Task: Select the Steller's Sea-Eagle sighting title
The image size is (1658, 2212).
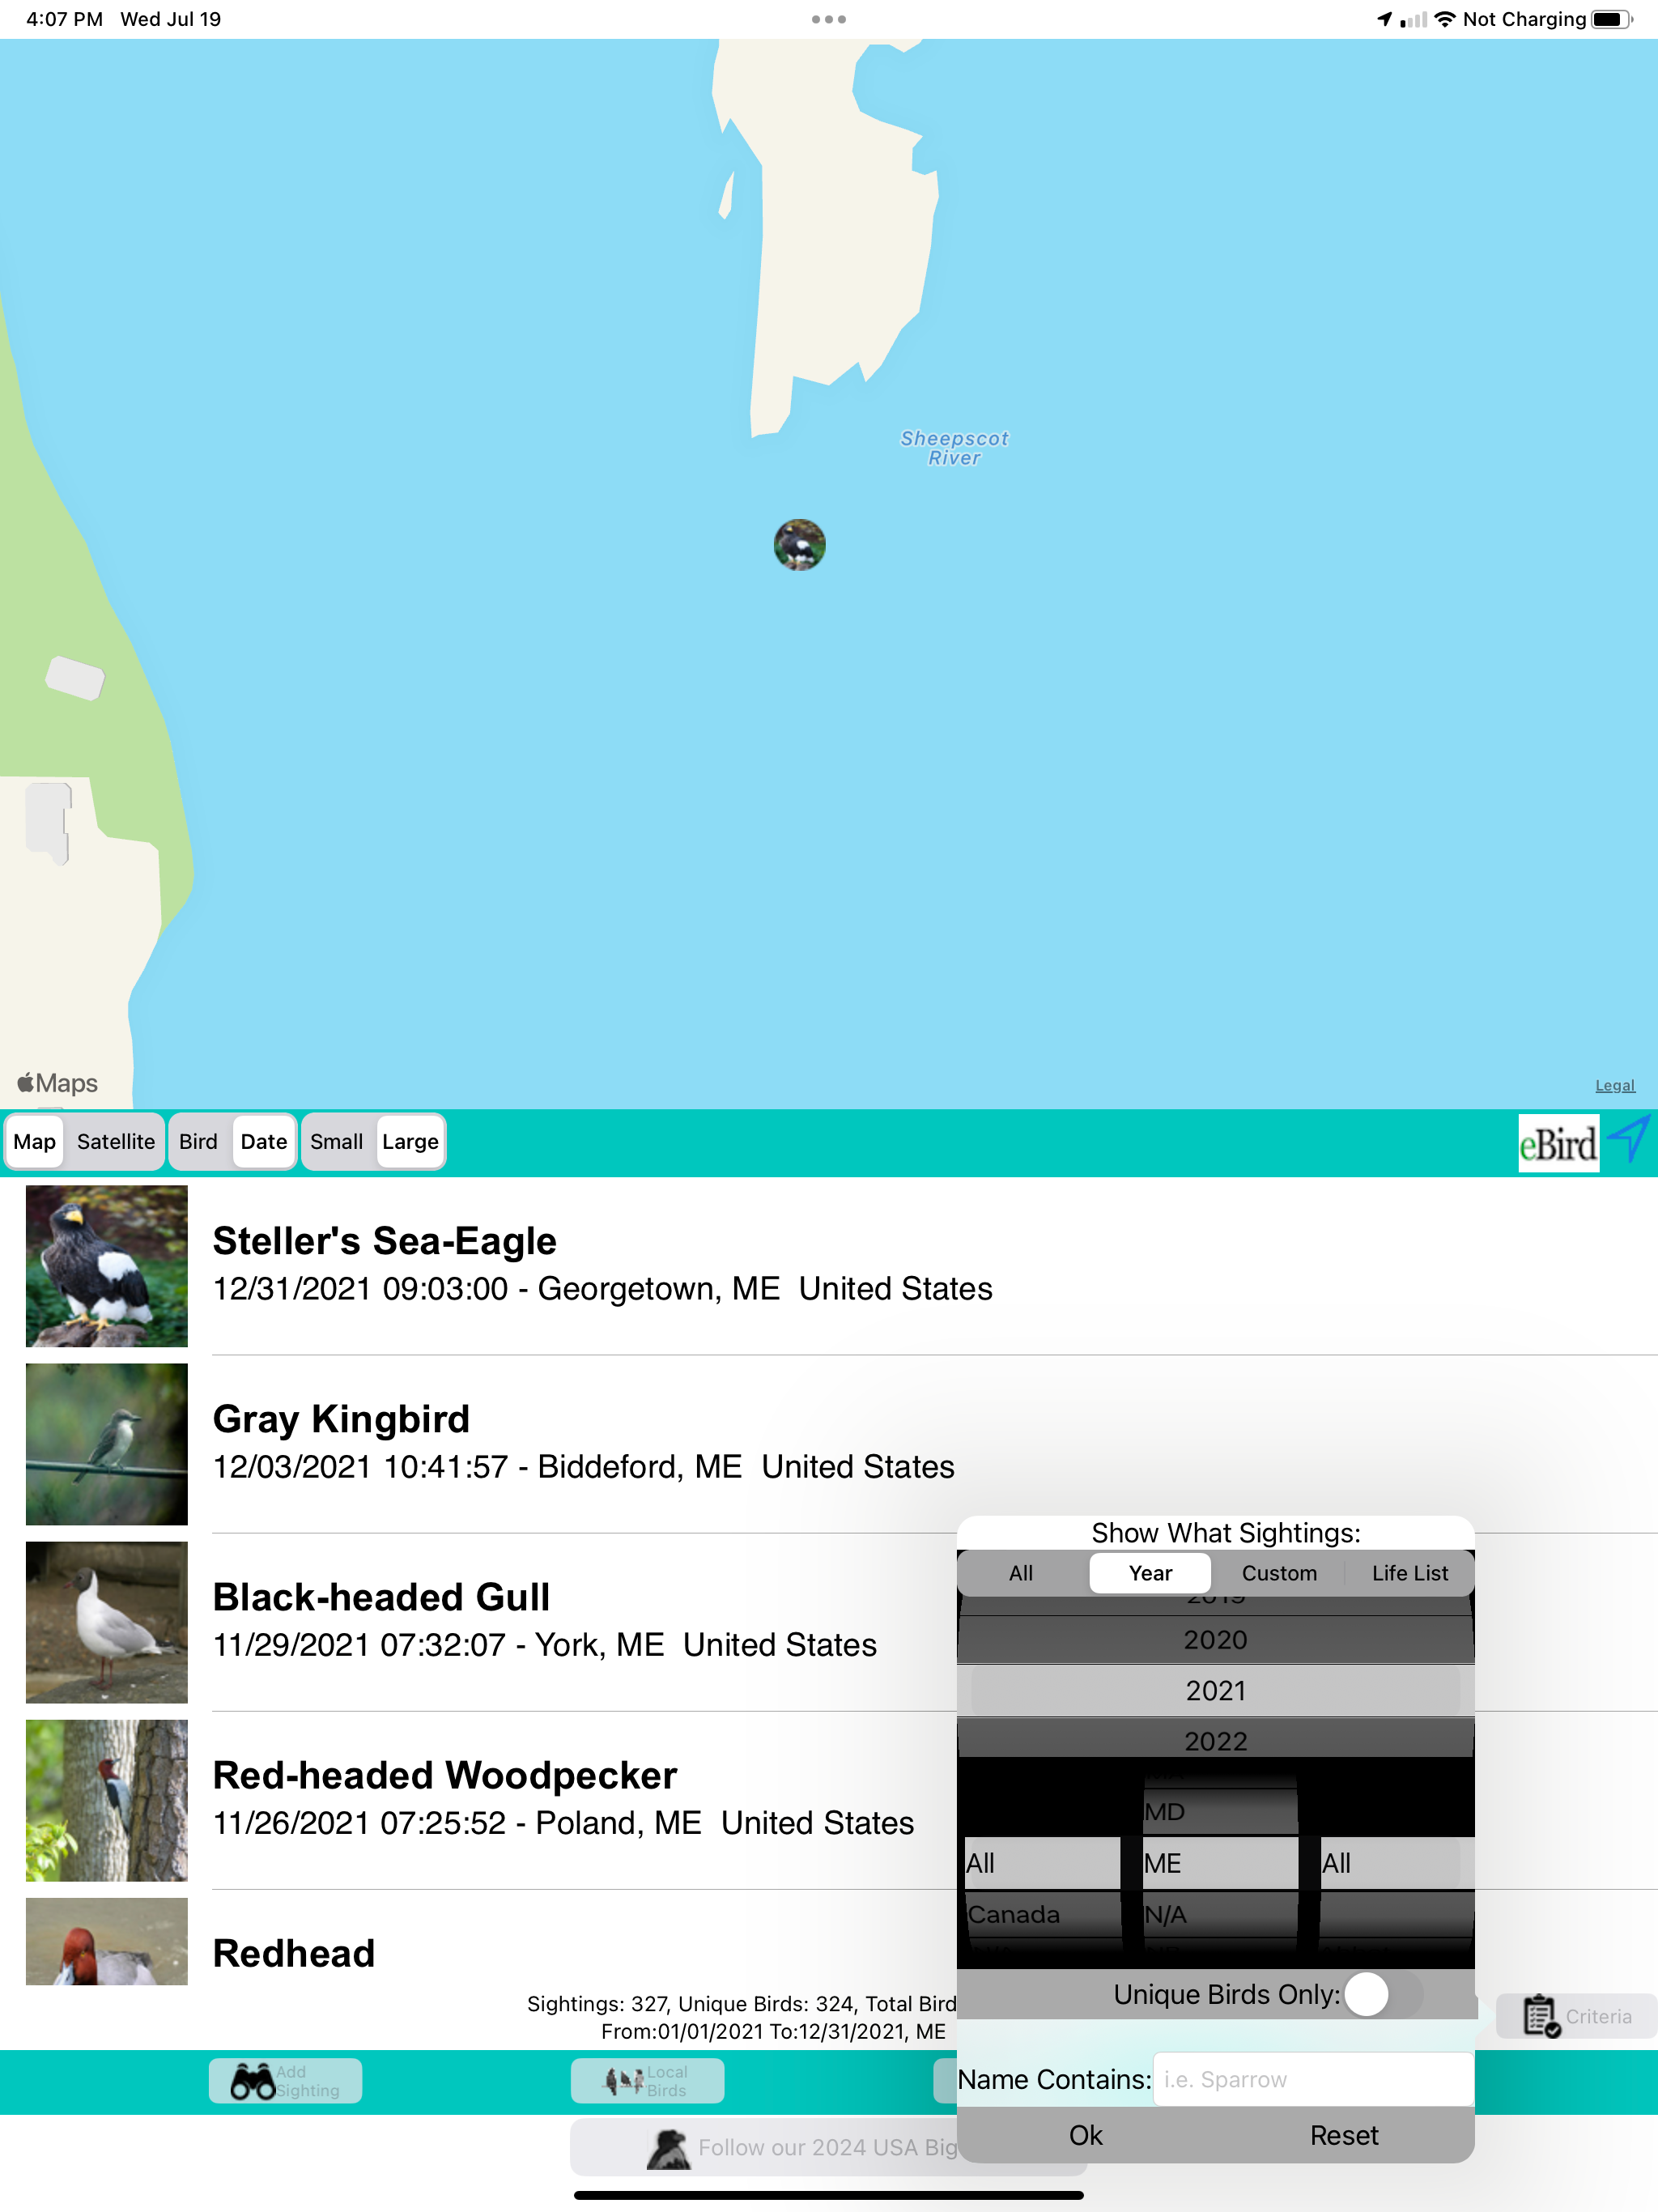Action: [385, 1241]
